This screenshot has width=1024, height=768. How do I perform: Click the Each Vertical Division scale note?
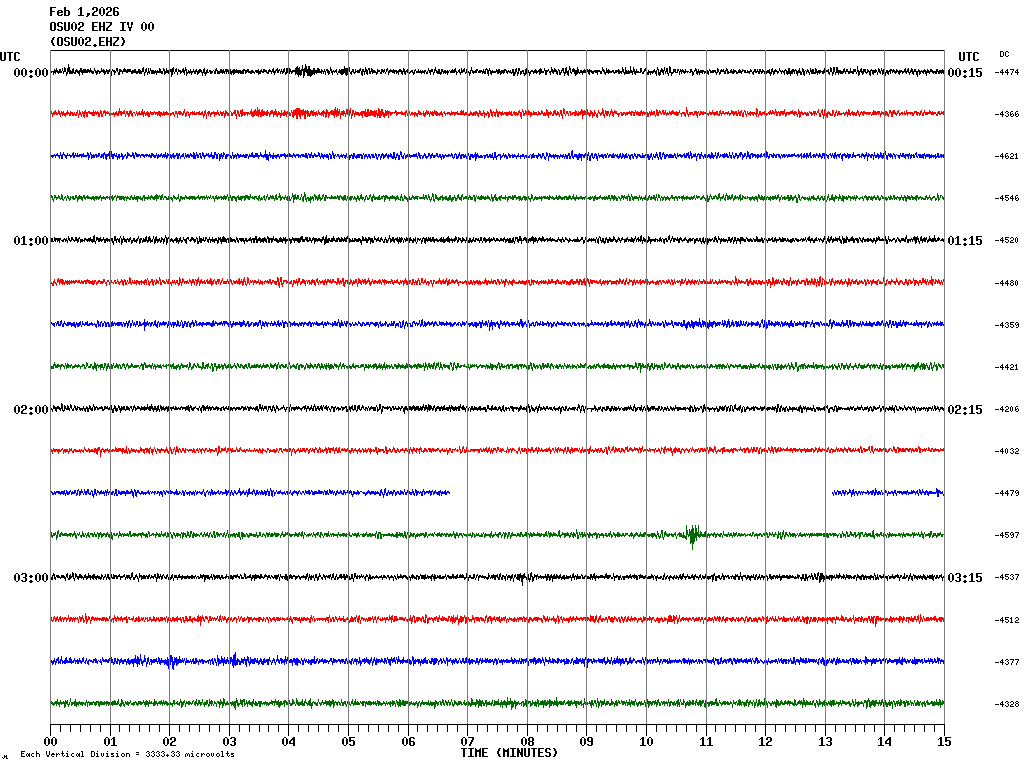tap(127, 754)
